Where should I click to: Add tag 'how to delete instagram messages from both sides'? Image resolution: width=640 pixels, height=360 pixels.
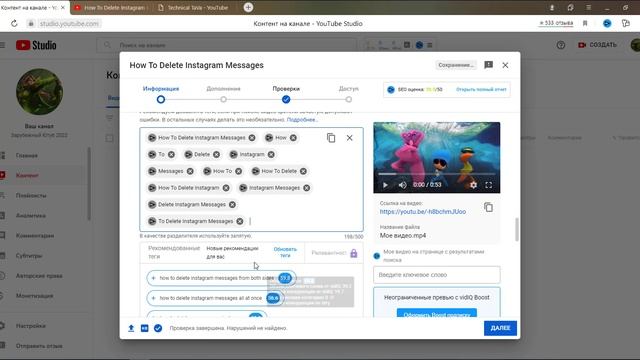point(221,278)
